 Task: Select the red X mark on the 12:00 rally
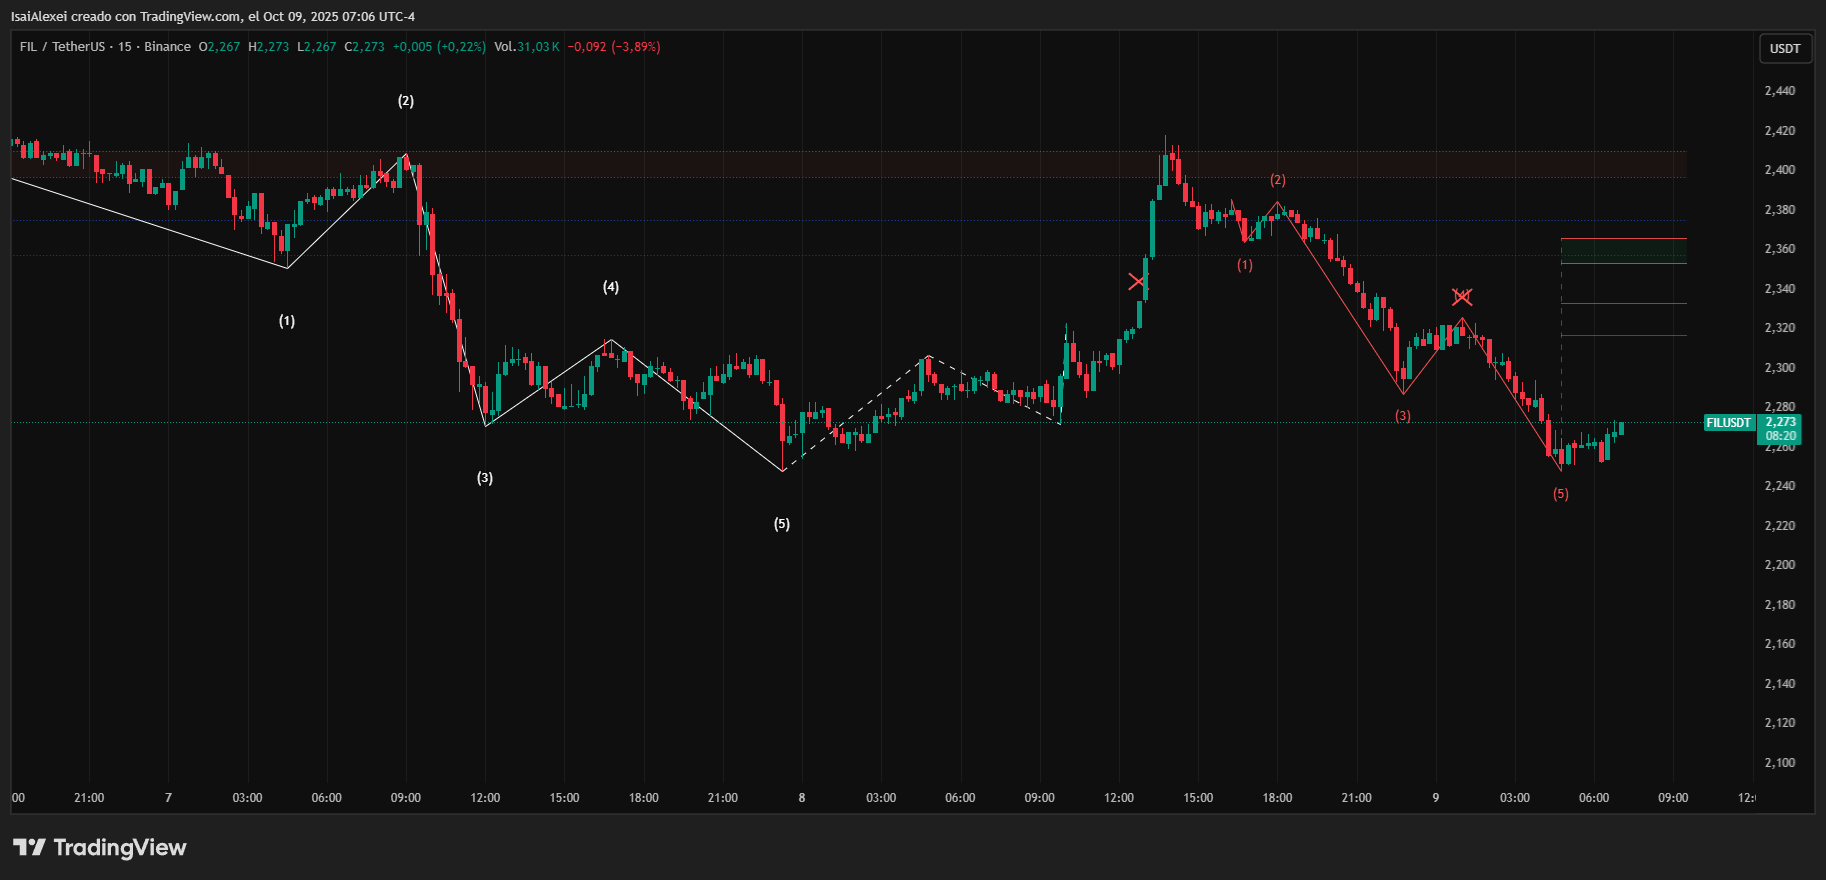click(1137, 282)
